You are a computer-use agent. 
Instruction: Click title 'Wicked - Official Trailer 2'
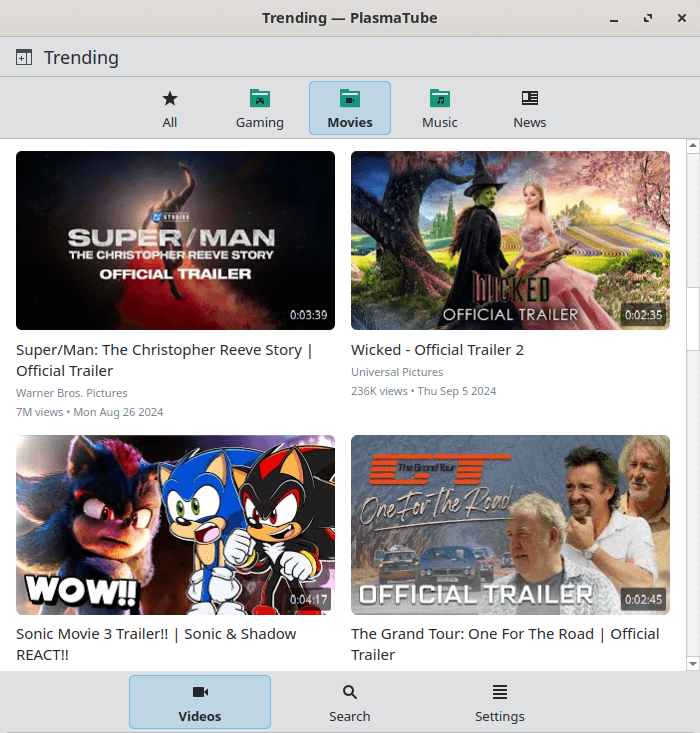pyautogui.click(x=437, y=350)
